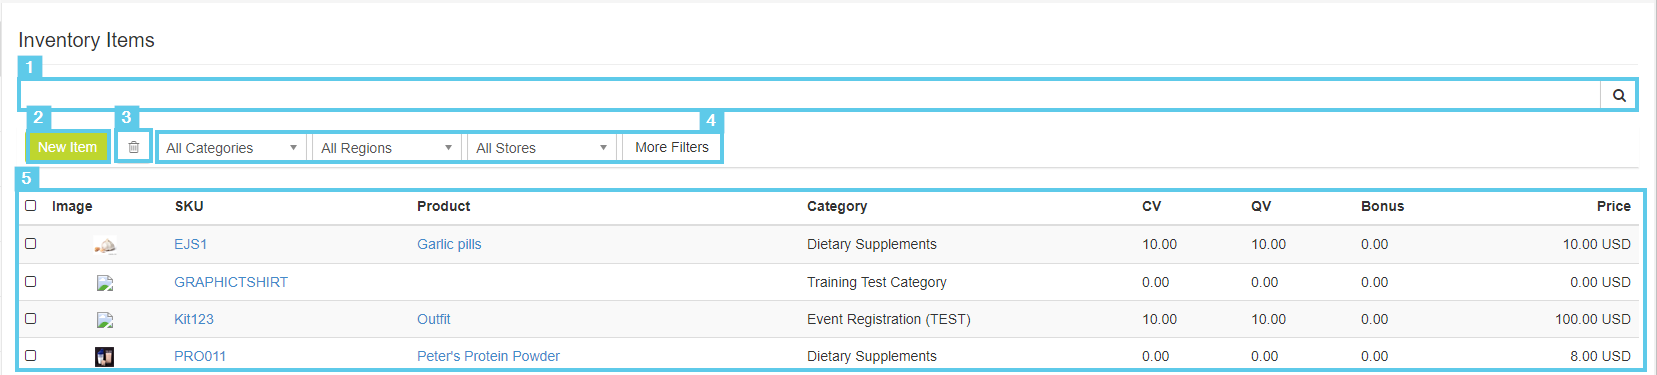
Task: Open the EJS1 SKU link
Action: coord(190,244)
